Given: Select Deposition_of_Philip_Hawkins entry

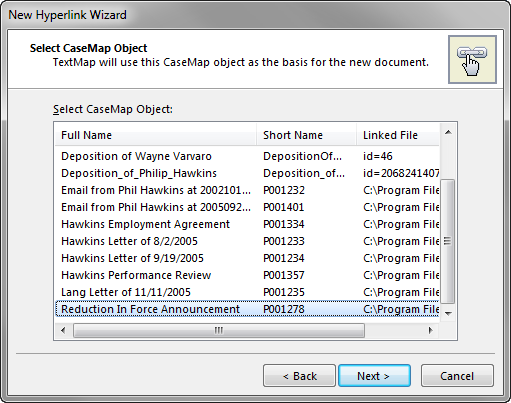Looking at the screenshot, I should [247, 173].
